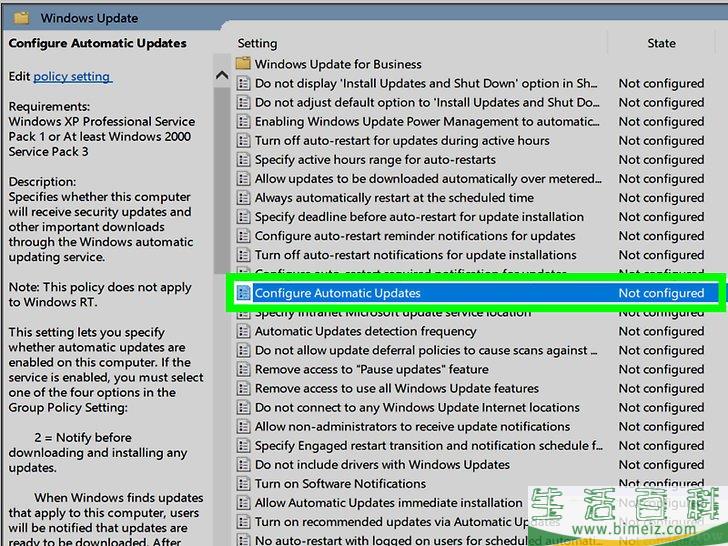Viewport: 728px width, 546px height.
Task: Click icon of 'Configure auto-restart reminder notifications'
Action: (243, 236)
